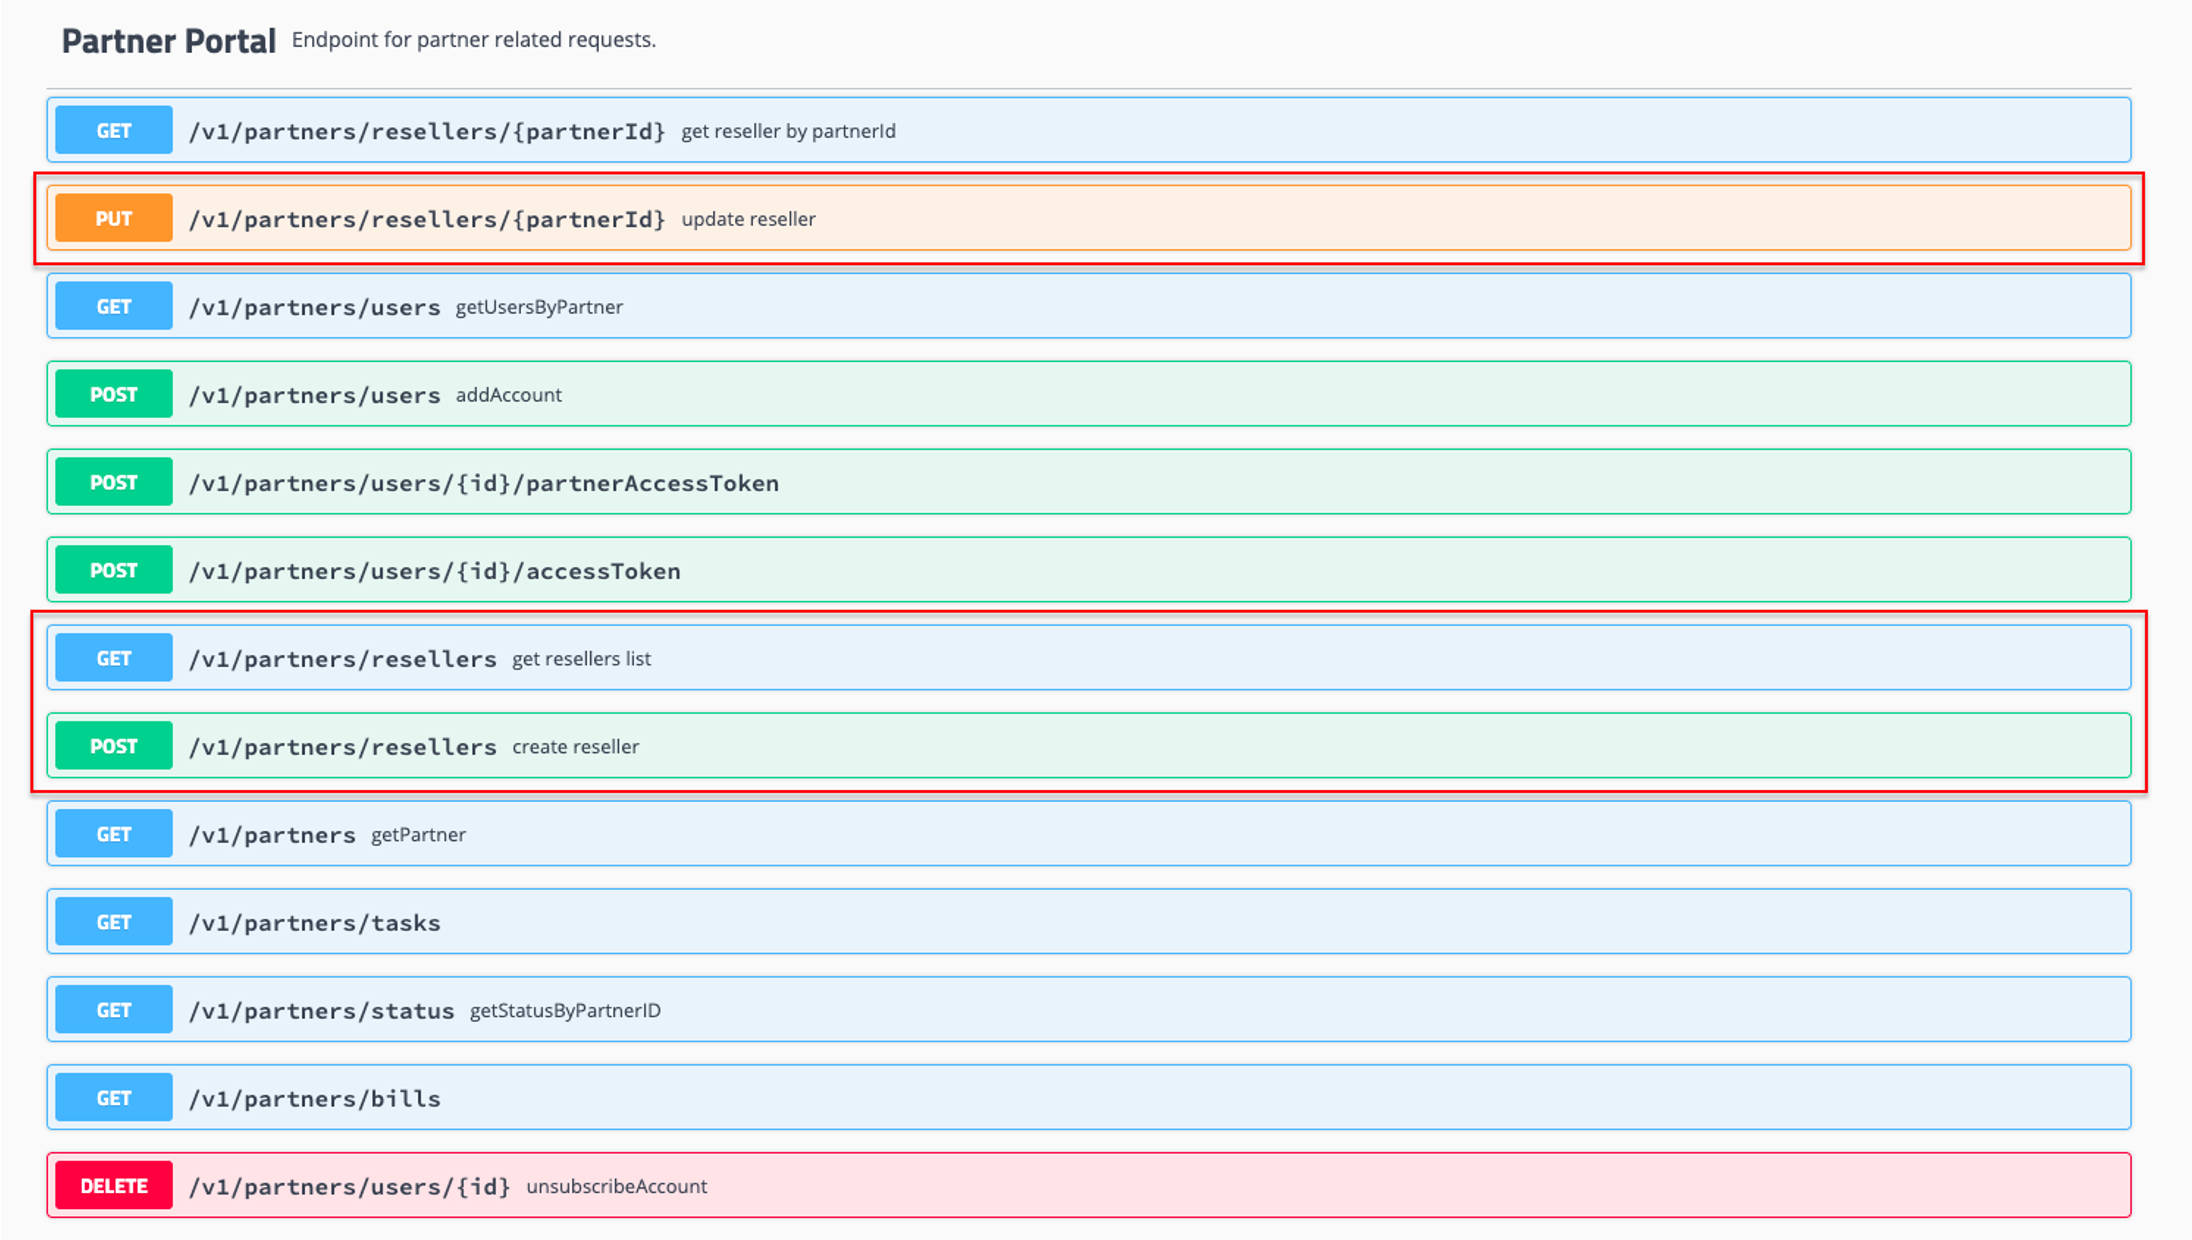Click 'update reseller' description text
This screenshot has height=1240, width=2192.
pos(749,219)
